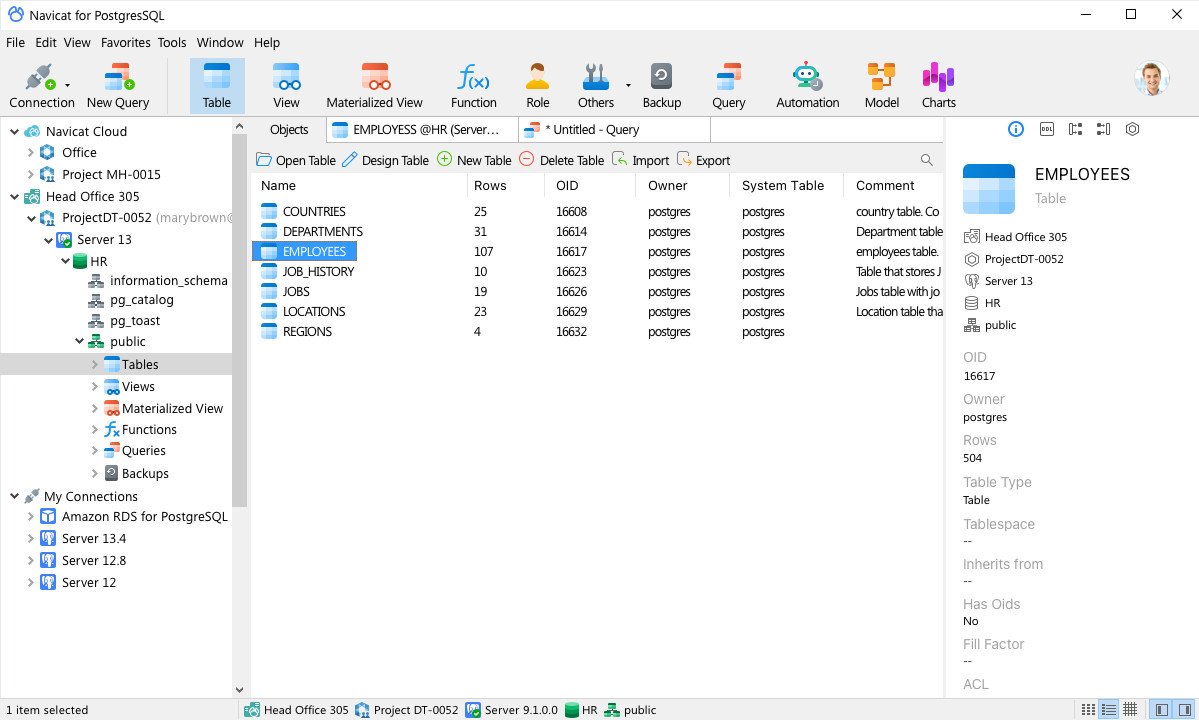Screen dimensions: 1199x720
Task: Open the Materialized View toolbar section
Action: [x=374, y=85]
